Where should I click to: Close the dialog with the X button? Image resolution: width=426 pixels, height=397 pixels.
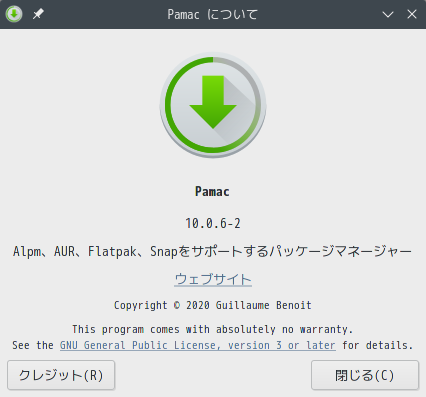(x=412, y=14)
